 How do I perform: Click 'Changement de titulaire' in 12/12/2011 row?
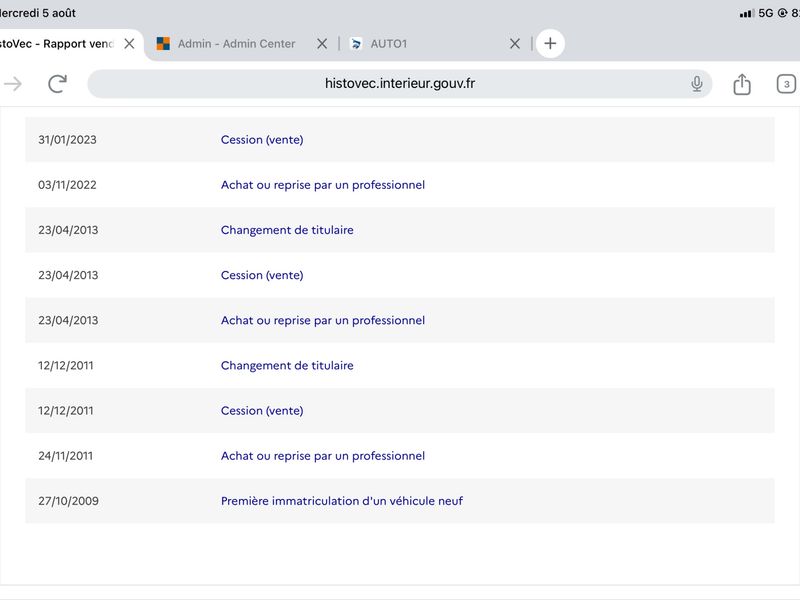click(287, 365)
